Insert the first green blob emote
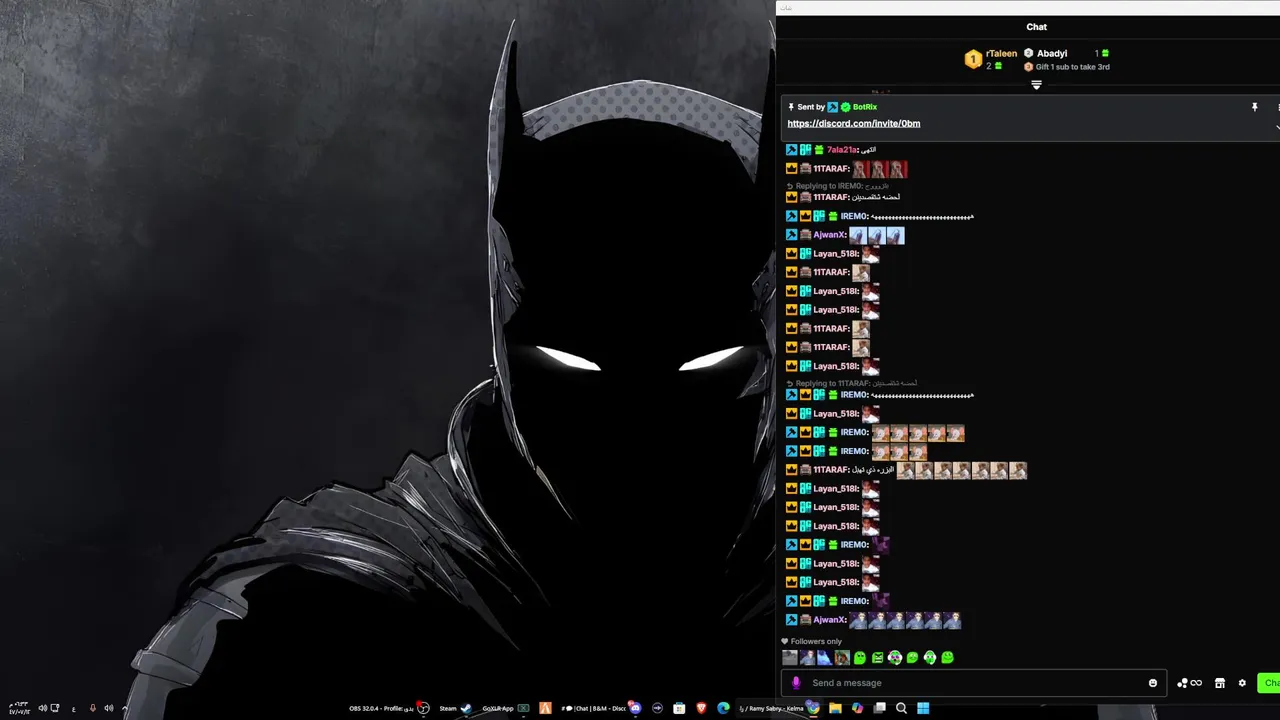This screenshot has width=1280, height=720. click(x=860, y=658)
